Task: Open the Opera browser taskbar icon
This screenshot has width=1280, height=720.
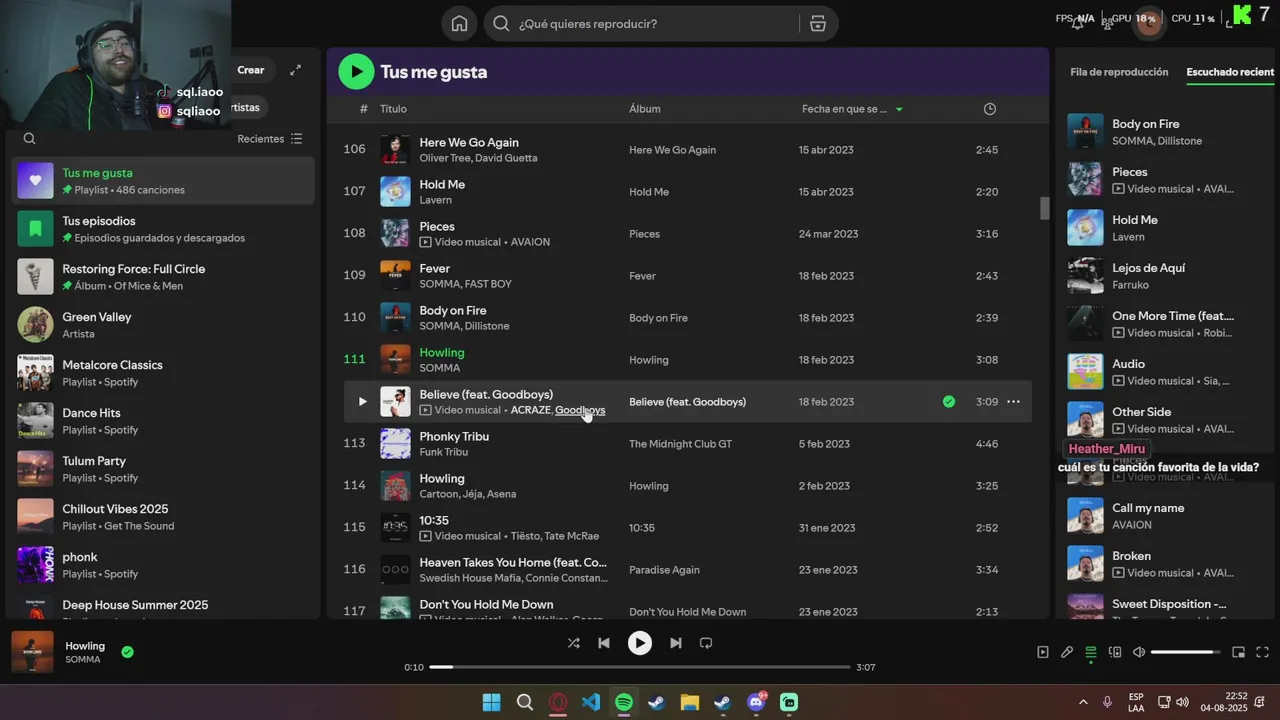Action: point(557,703)
